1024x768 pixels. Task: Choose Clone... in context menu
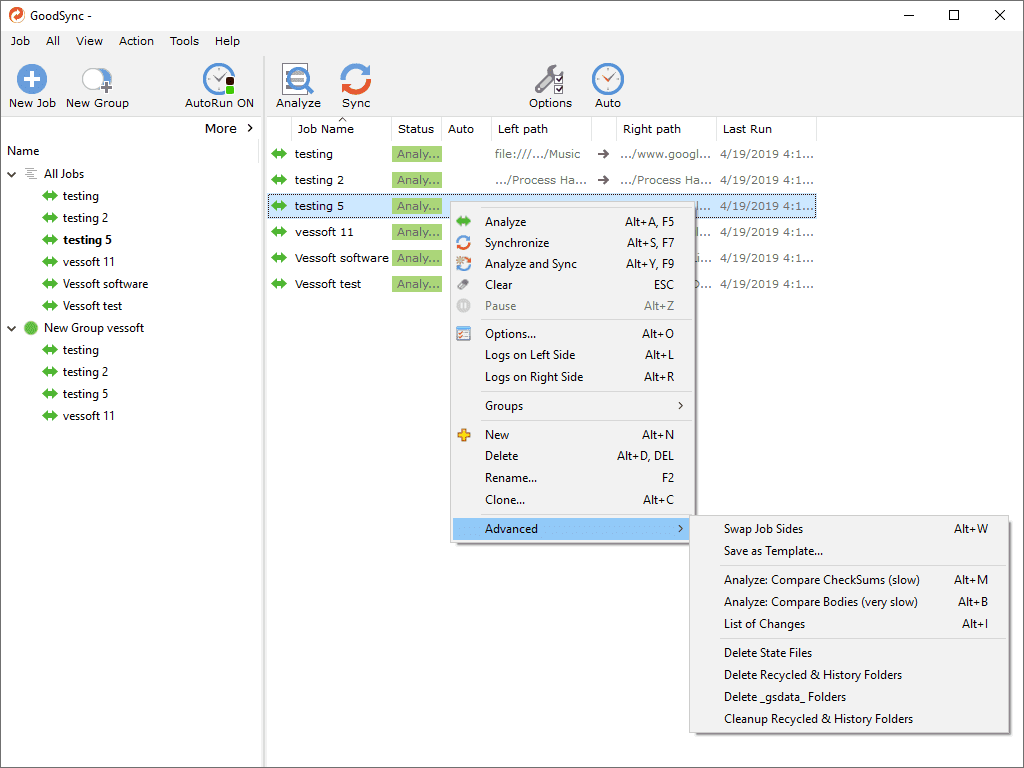[x=573, y=500]
